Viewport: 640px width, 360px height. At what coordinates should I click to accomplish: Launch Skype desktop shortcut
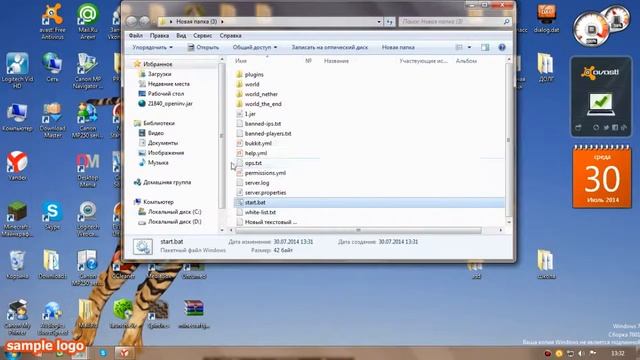pyautogui.click(x=52, y=216)
